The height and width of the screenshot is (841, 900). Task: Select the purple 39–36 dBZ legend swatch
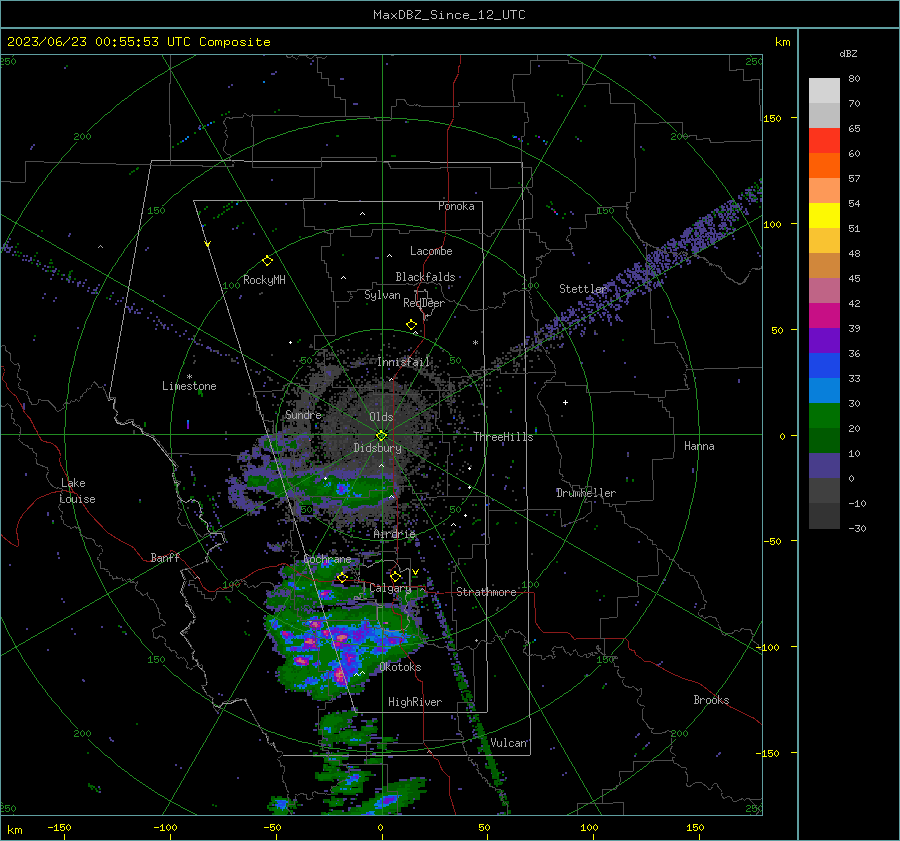click(824, 341)
